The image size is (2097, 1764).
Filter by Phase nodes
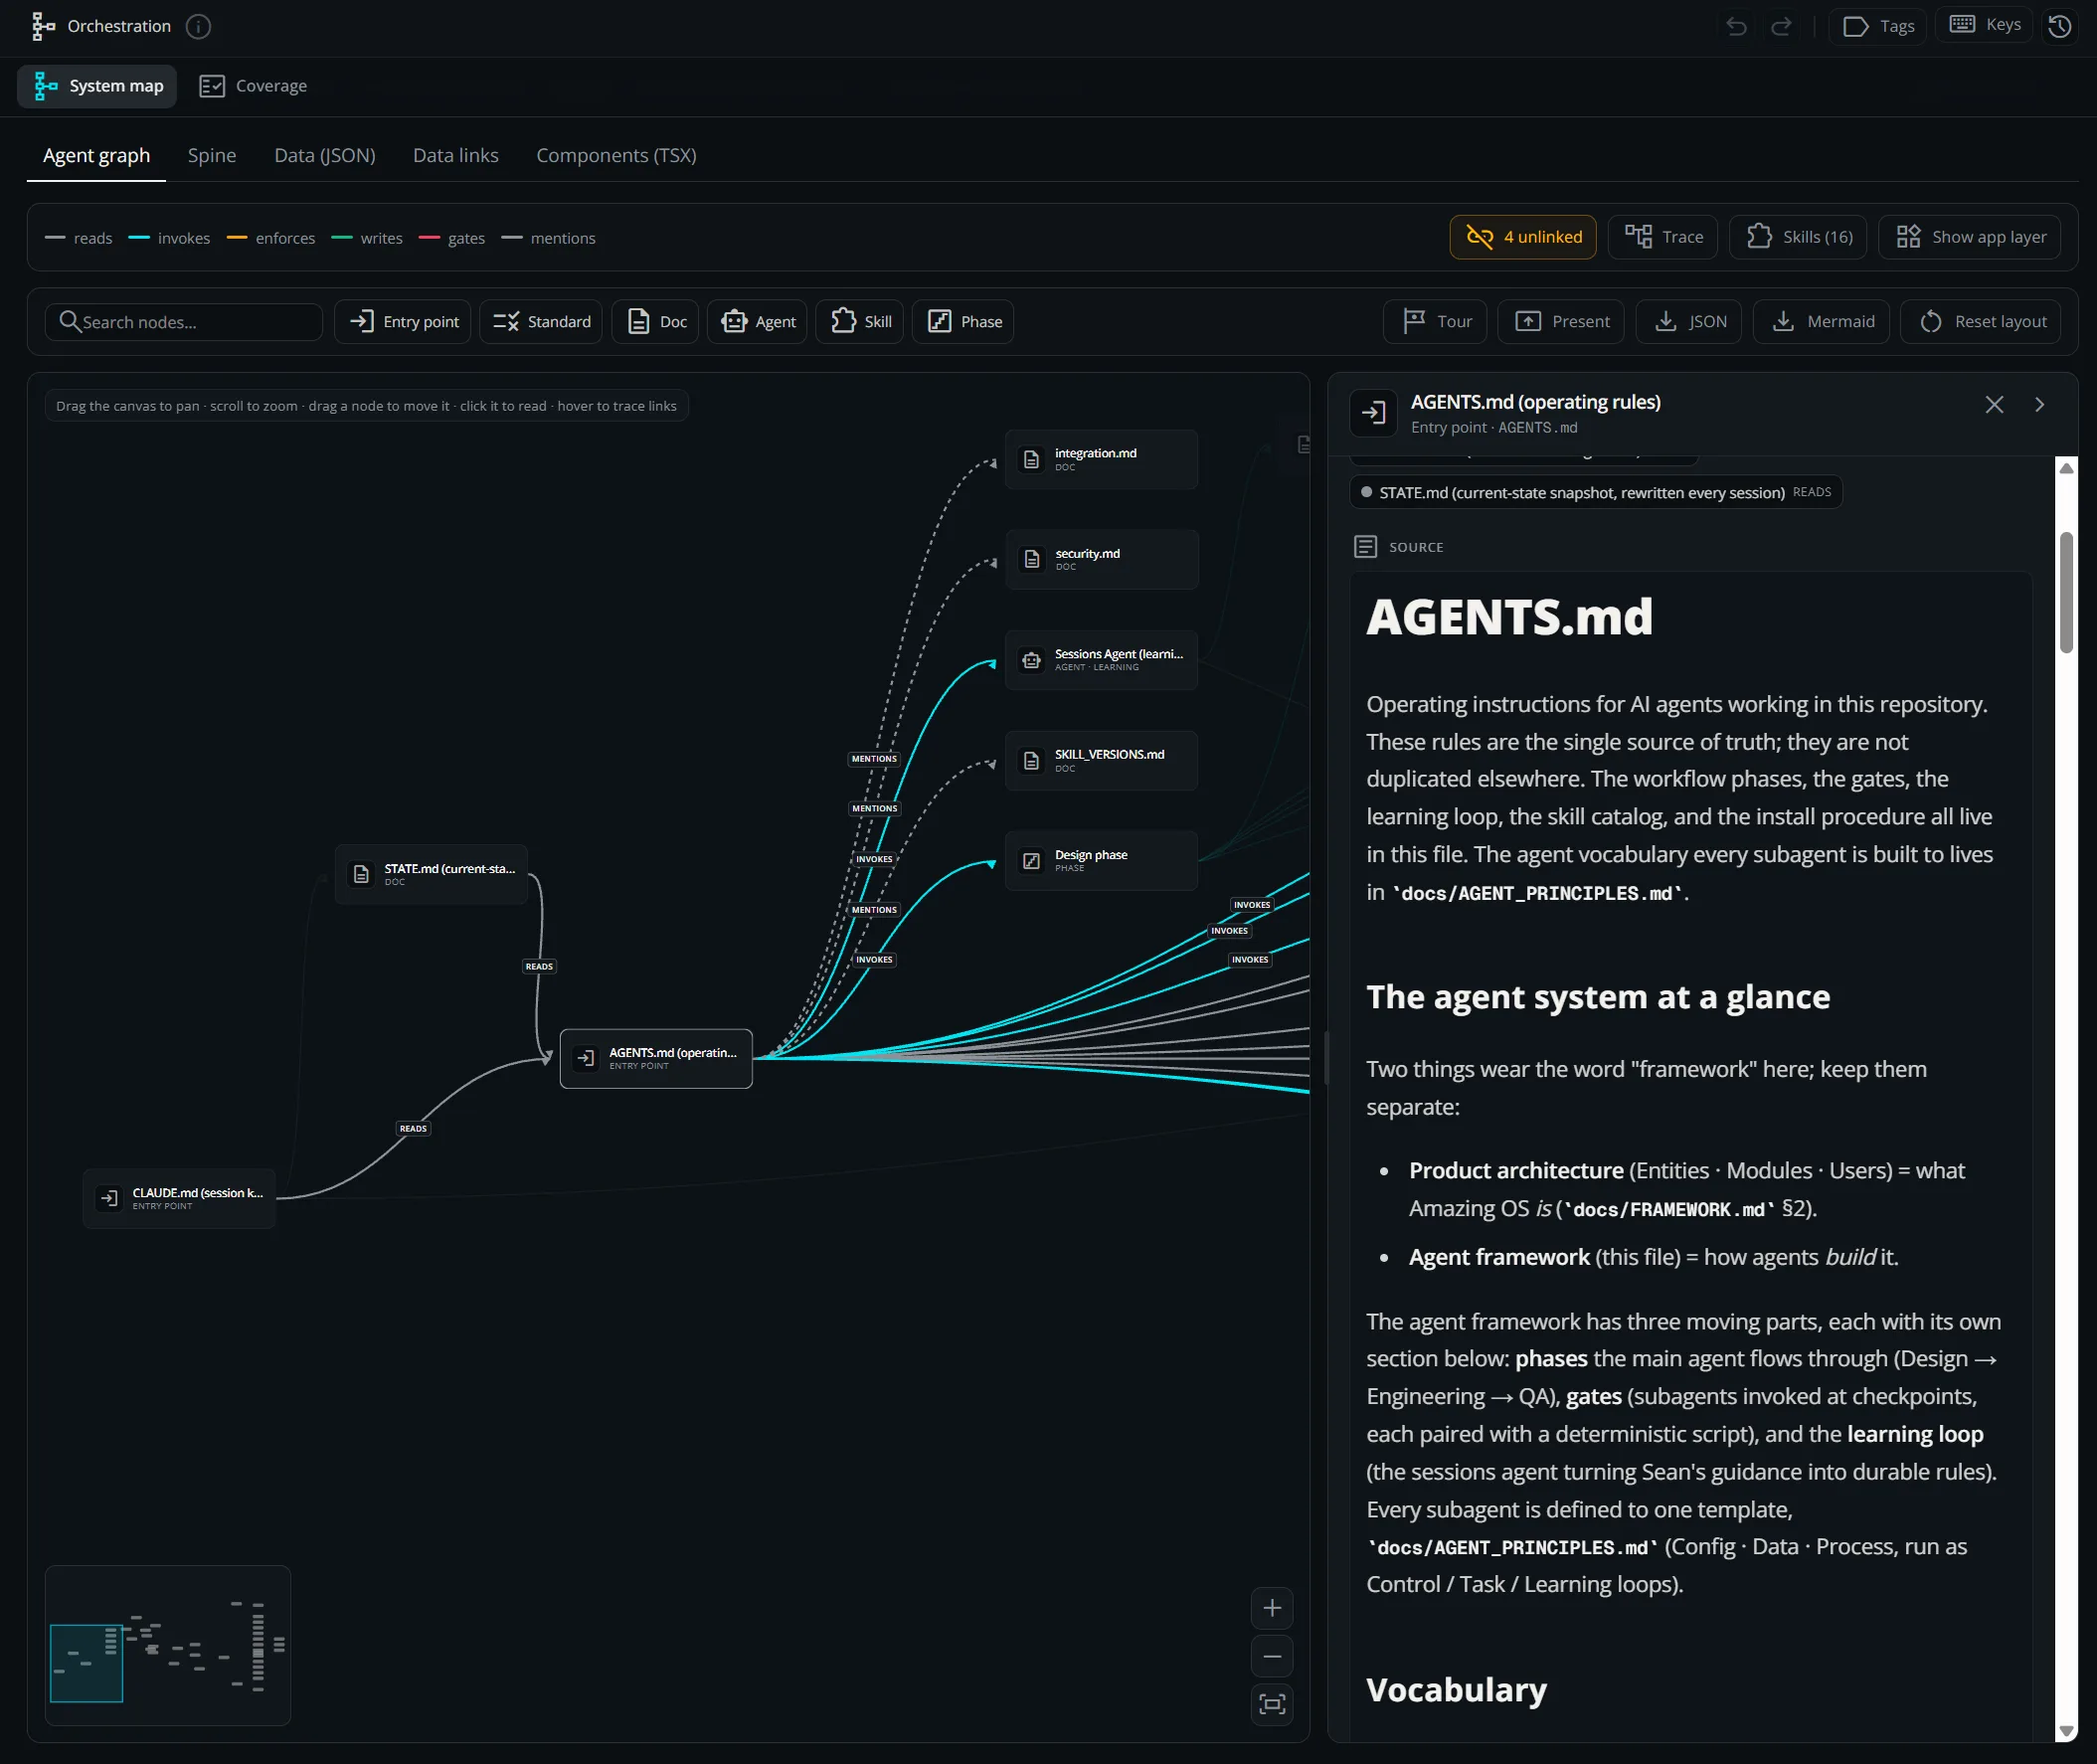(964, 322)
